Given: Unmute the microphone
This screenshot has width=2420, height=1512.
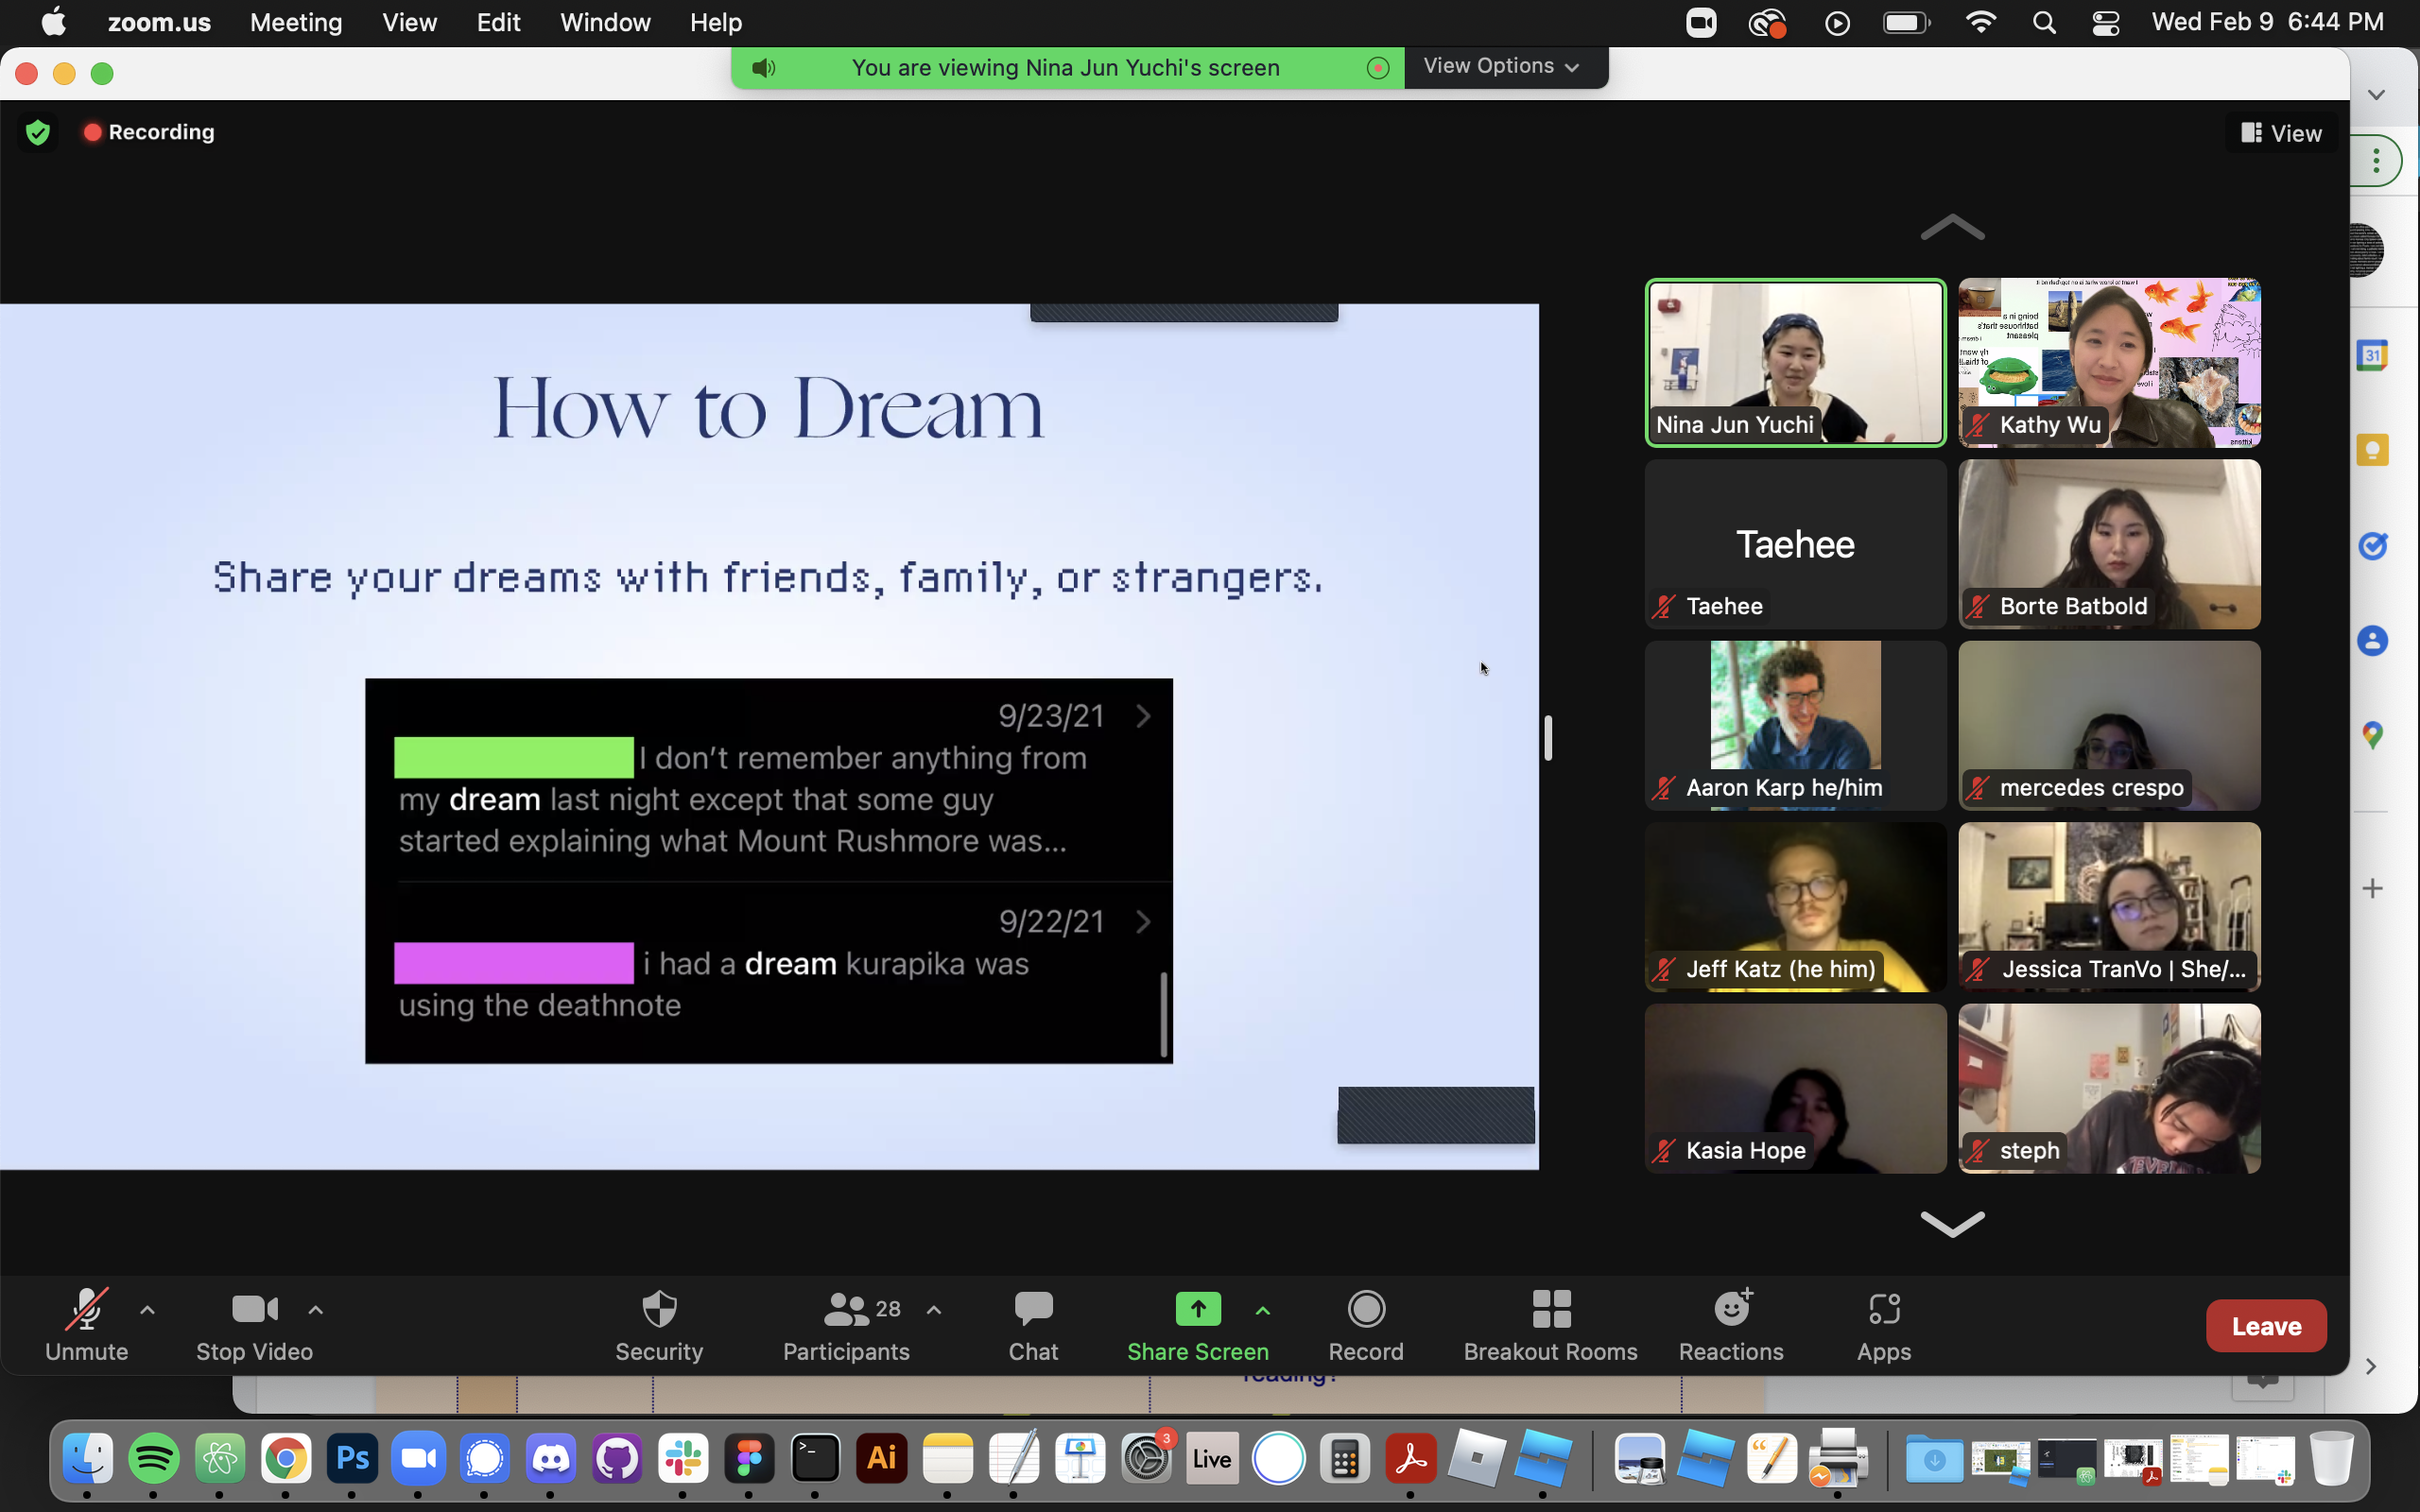Looking at the screenshot, I should pyautogui.click(x=87, y=1325).
